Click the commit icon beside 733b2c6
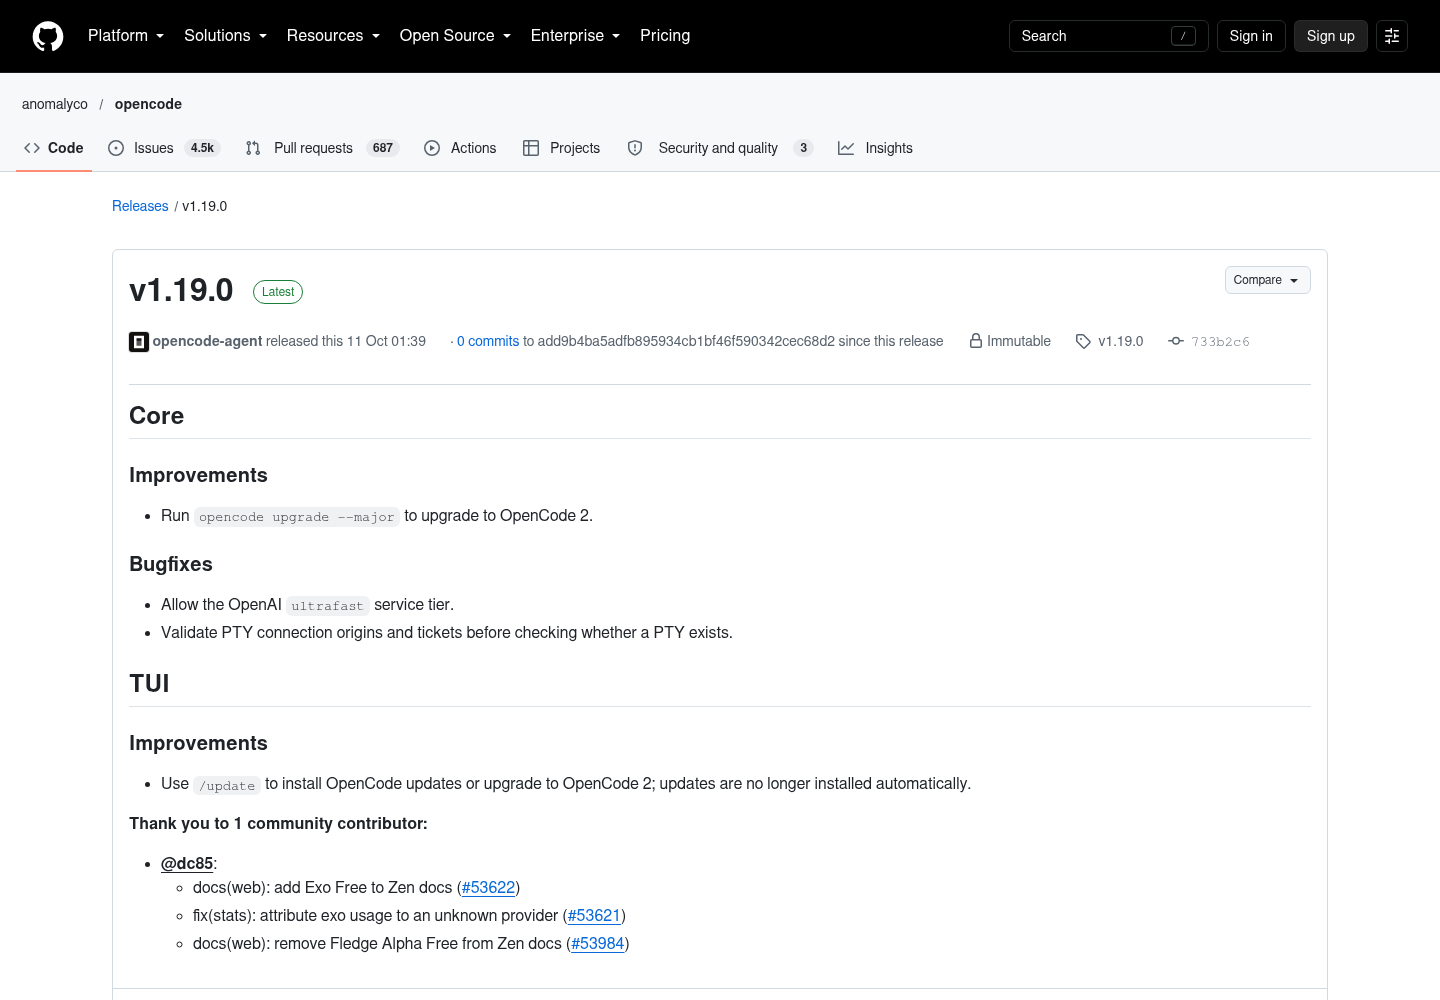This screenshot has height=1000, width=1440. point(1176,342)
